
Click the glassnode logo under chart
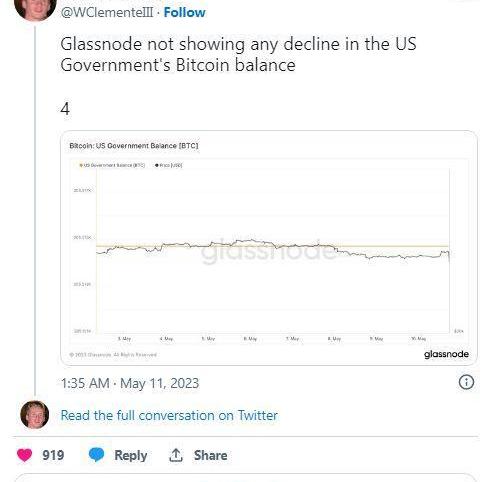446,354
